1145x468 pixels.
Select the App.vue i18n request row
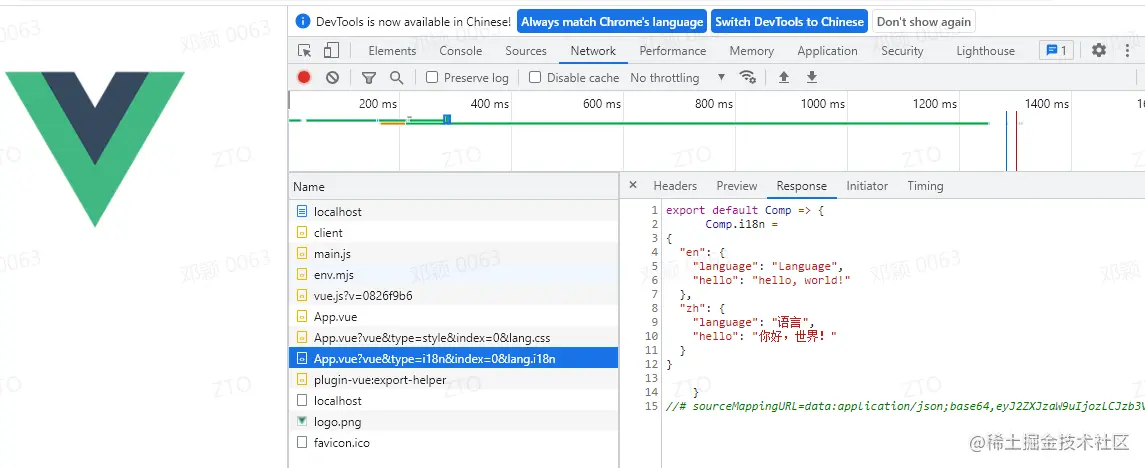tap(453, 358)
